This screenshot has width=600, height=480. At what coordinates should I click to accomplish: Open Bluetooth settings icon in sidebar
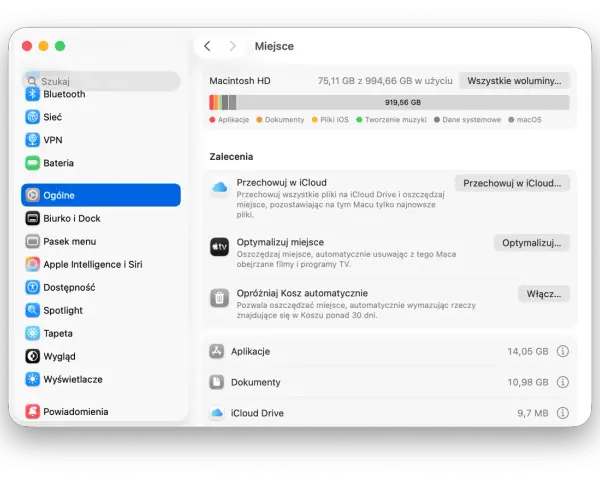click(33, 94)
